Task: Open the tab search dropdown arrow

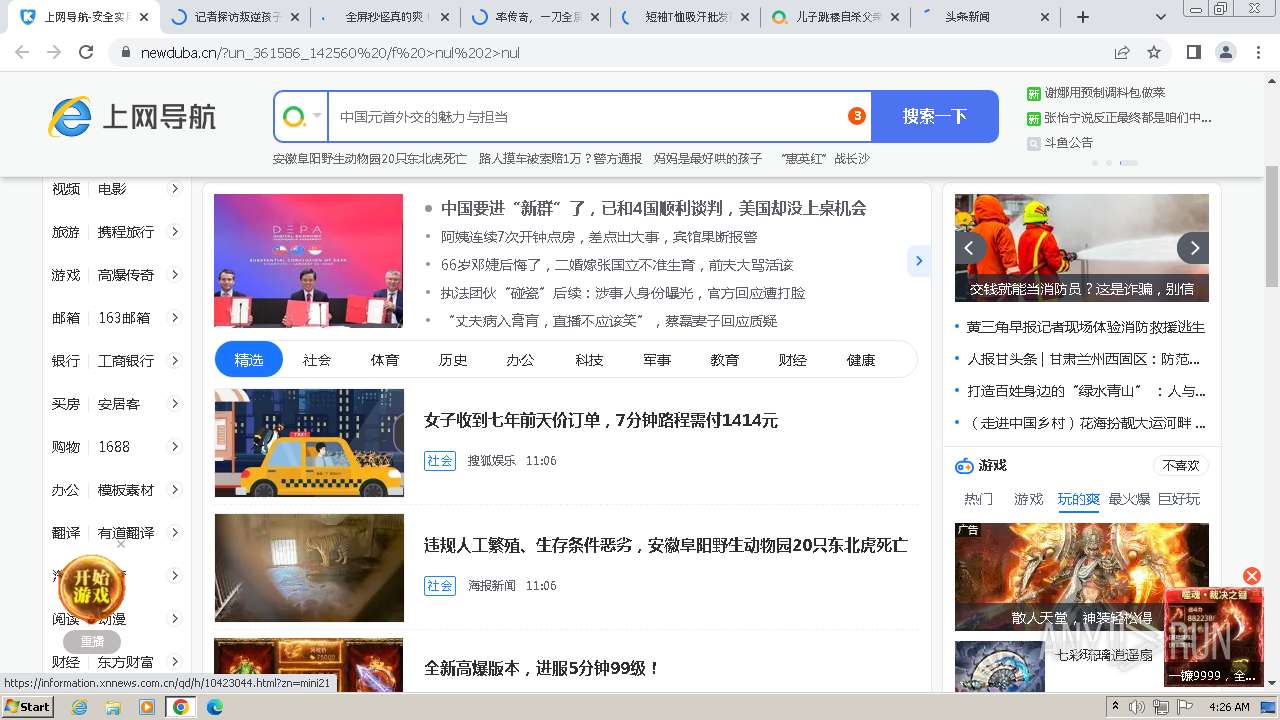Action: coord(1161,17)
